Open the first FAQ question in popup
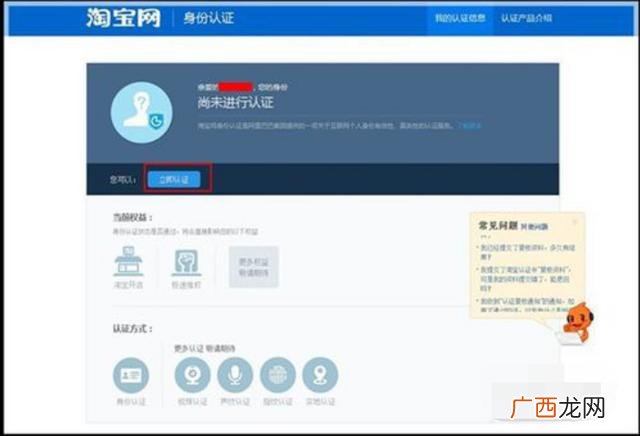 click(527, 252)
